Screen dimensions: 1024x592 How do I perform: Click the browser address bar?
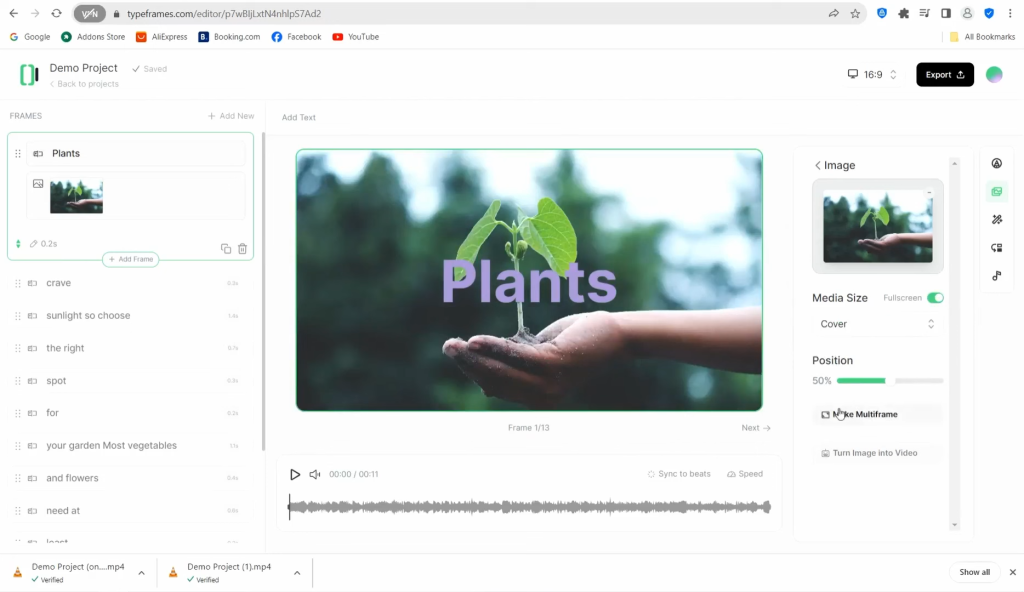tap(470, 13)
